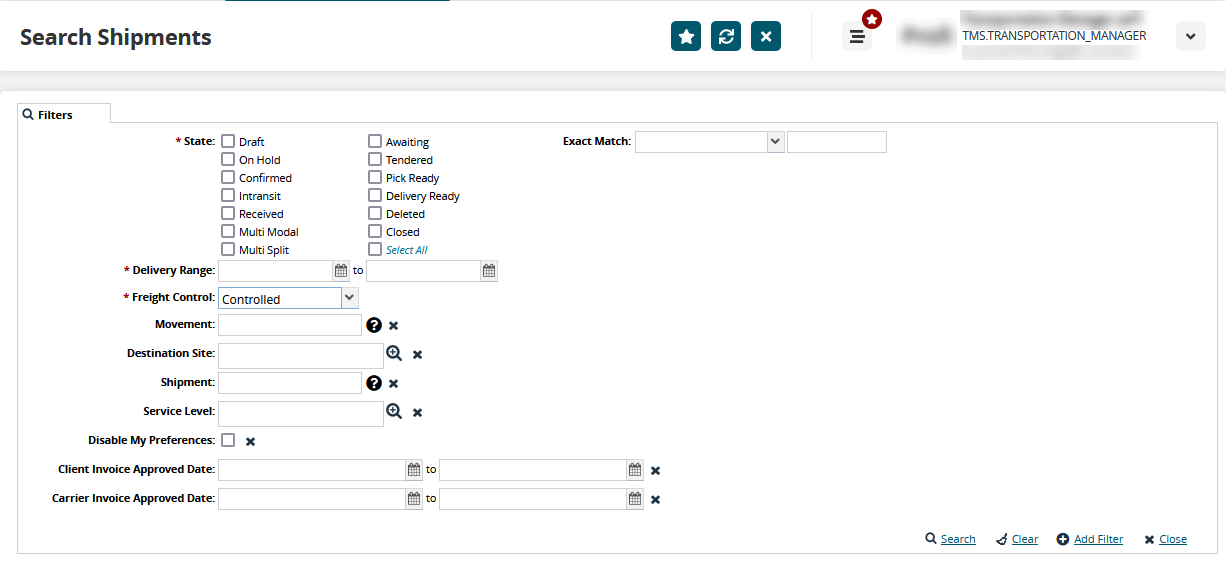Click into the Shipment input field
Viewport: 1226px width, 577px height.
tap(290, 383)
